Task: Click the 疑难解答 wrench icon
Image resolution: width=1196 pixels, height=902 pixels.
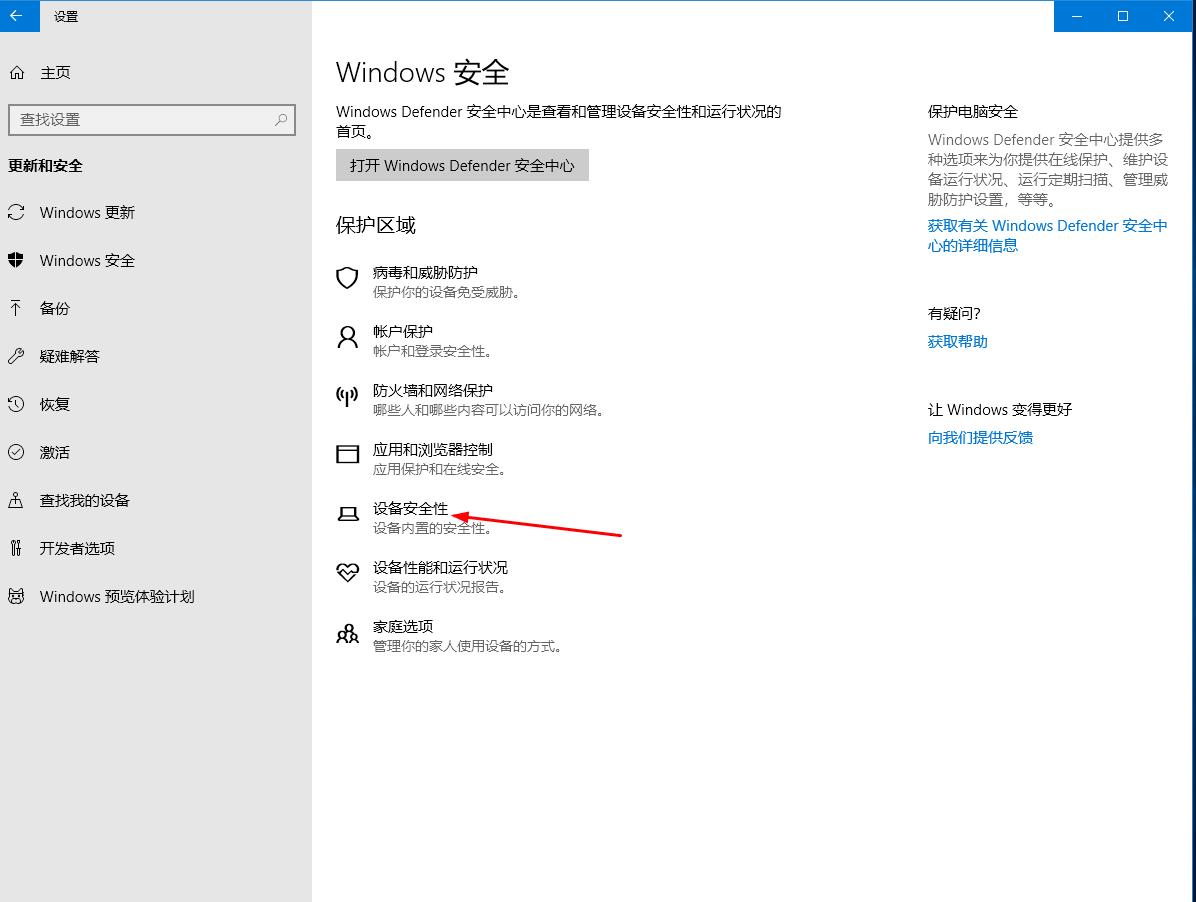Action: pyautogui.click(x=16, y=356)
